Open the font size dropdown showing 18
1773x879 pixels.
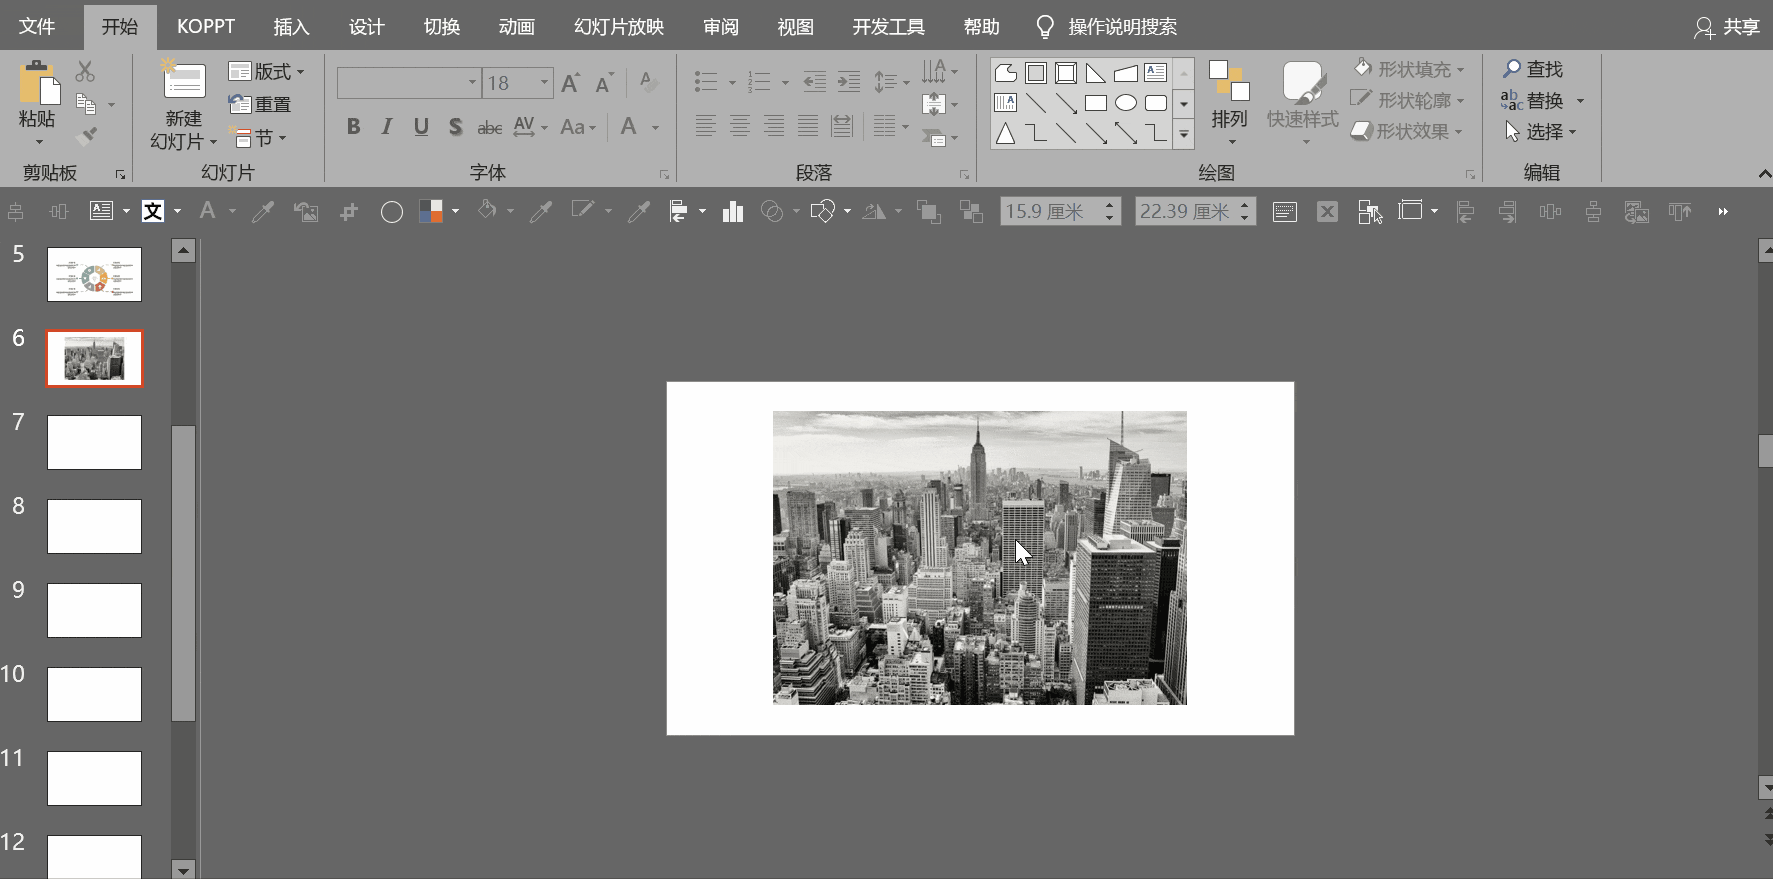pyautogui.click(x=545, y=83)
